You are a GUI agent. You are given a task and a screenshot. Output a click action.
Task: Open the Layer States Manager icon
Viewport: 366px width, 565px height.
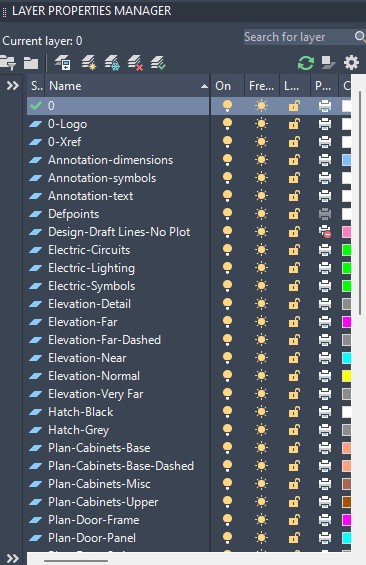63,63
